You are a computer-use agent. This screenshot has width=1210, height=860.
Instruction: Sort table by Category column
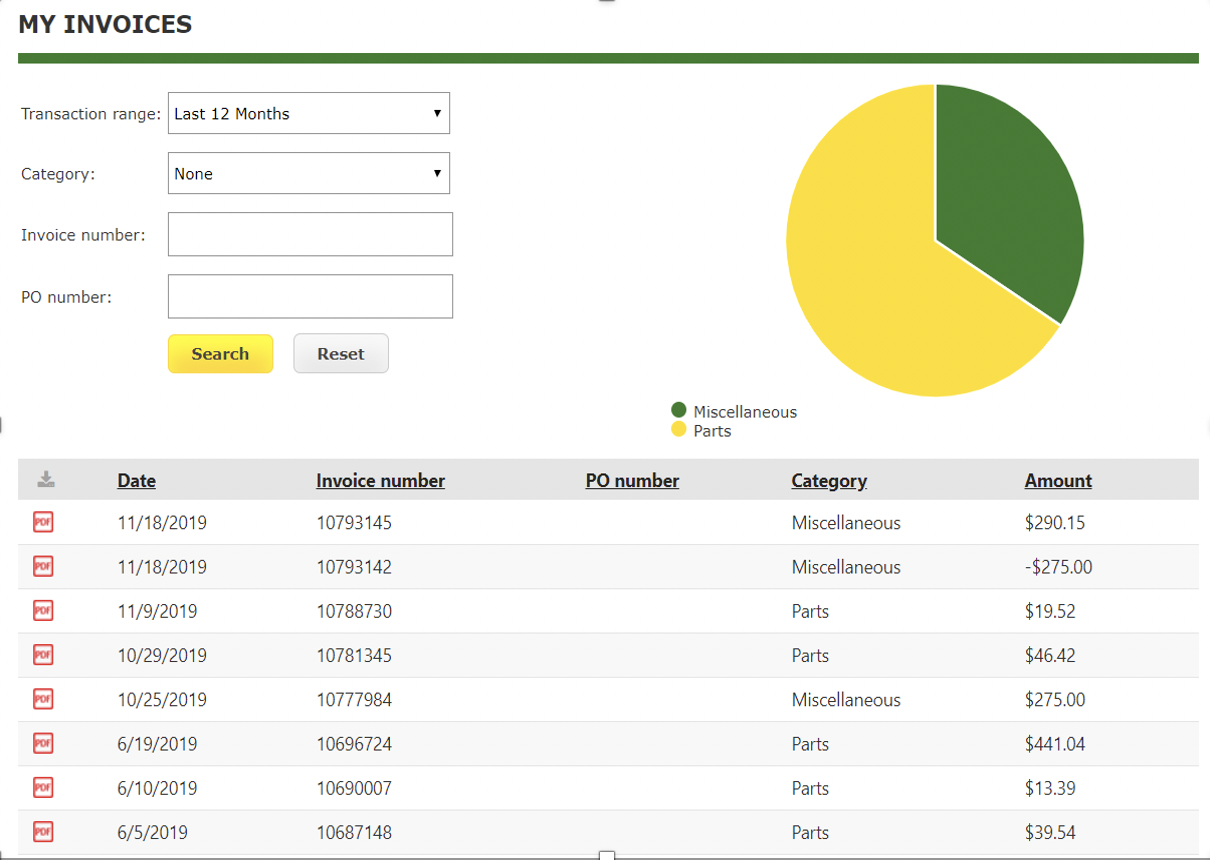click(x=829, y=480)
